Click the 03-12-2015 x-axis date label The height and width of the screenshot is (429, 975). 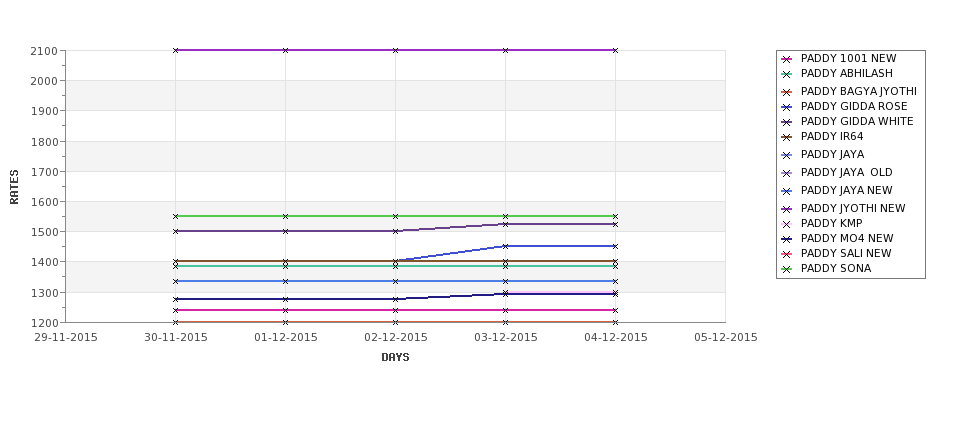click(x=506, y=337)
